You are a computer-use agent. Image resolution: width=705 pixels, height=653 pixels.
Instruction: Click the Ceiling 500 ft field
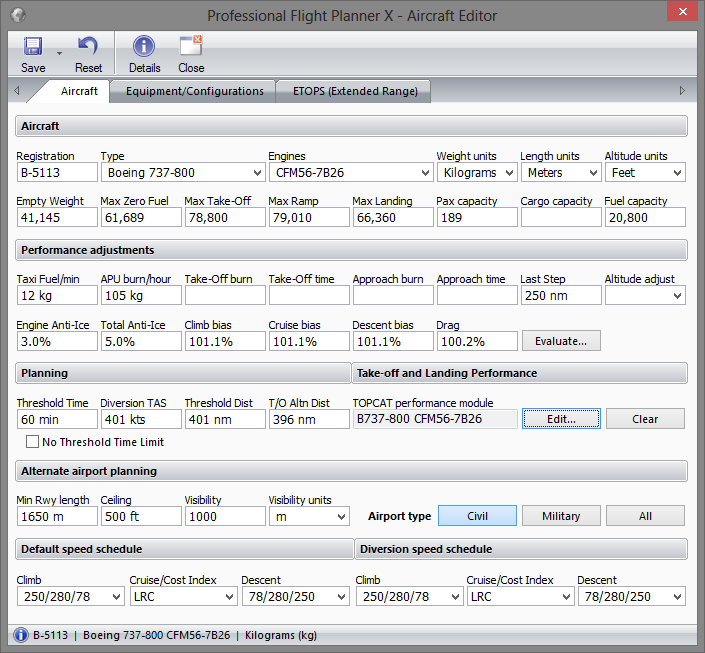141,516
